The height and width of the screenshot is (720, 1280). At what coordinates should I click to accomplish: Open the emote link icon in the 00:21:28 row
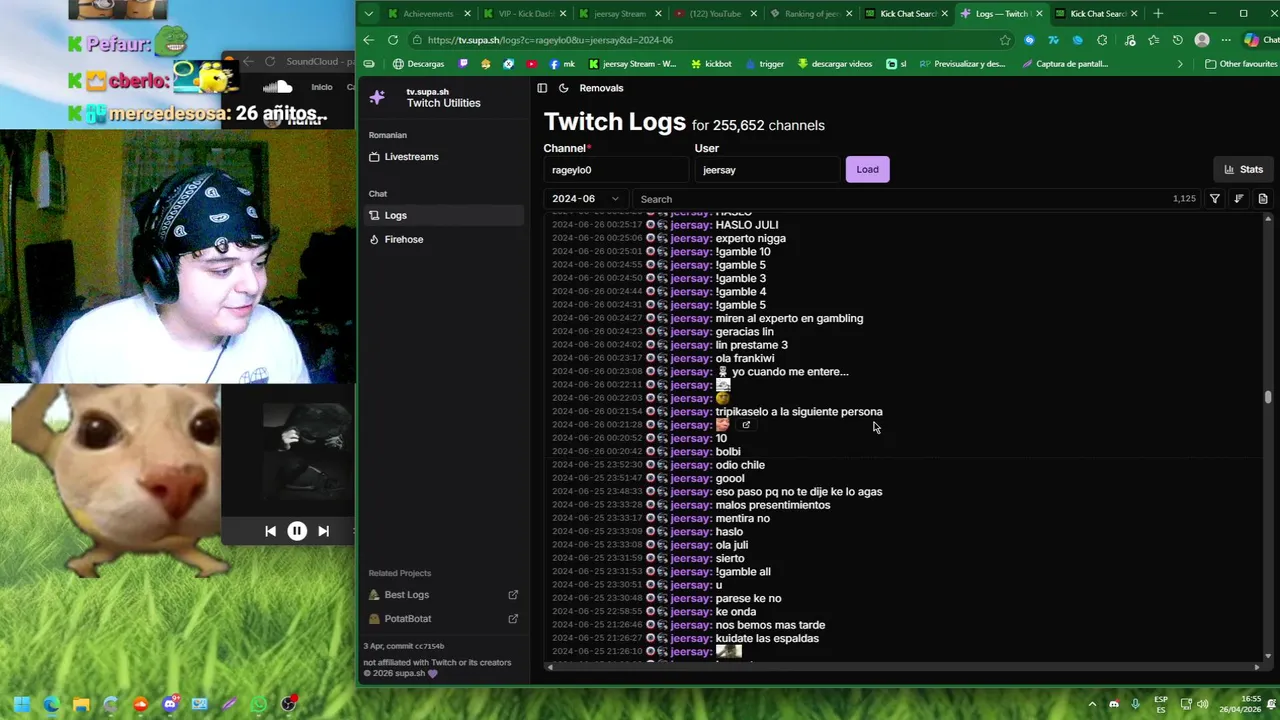tap(746, 425)
